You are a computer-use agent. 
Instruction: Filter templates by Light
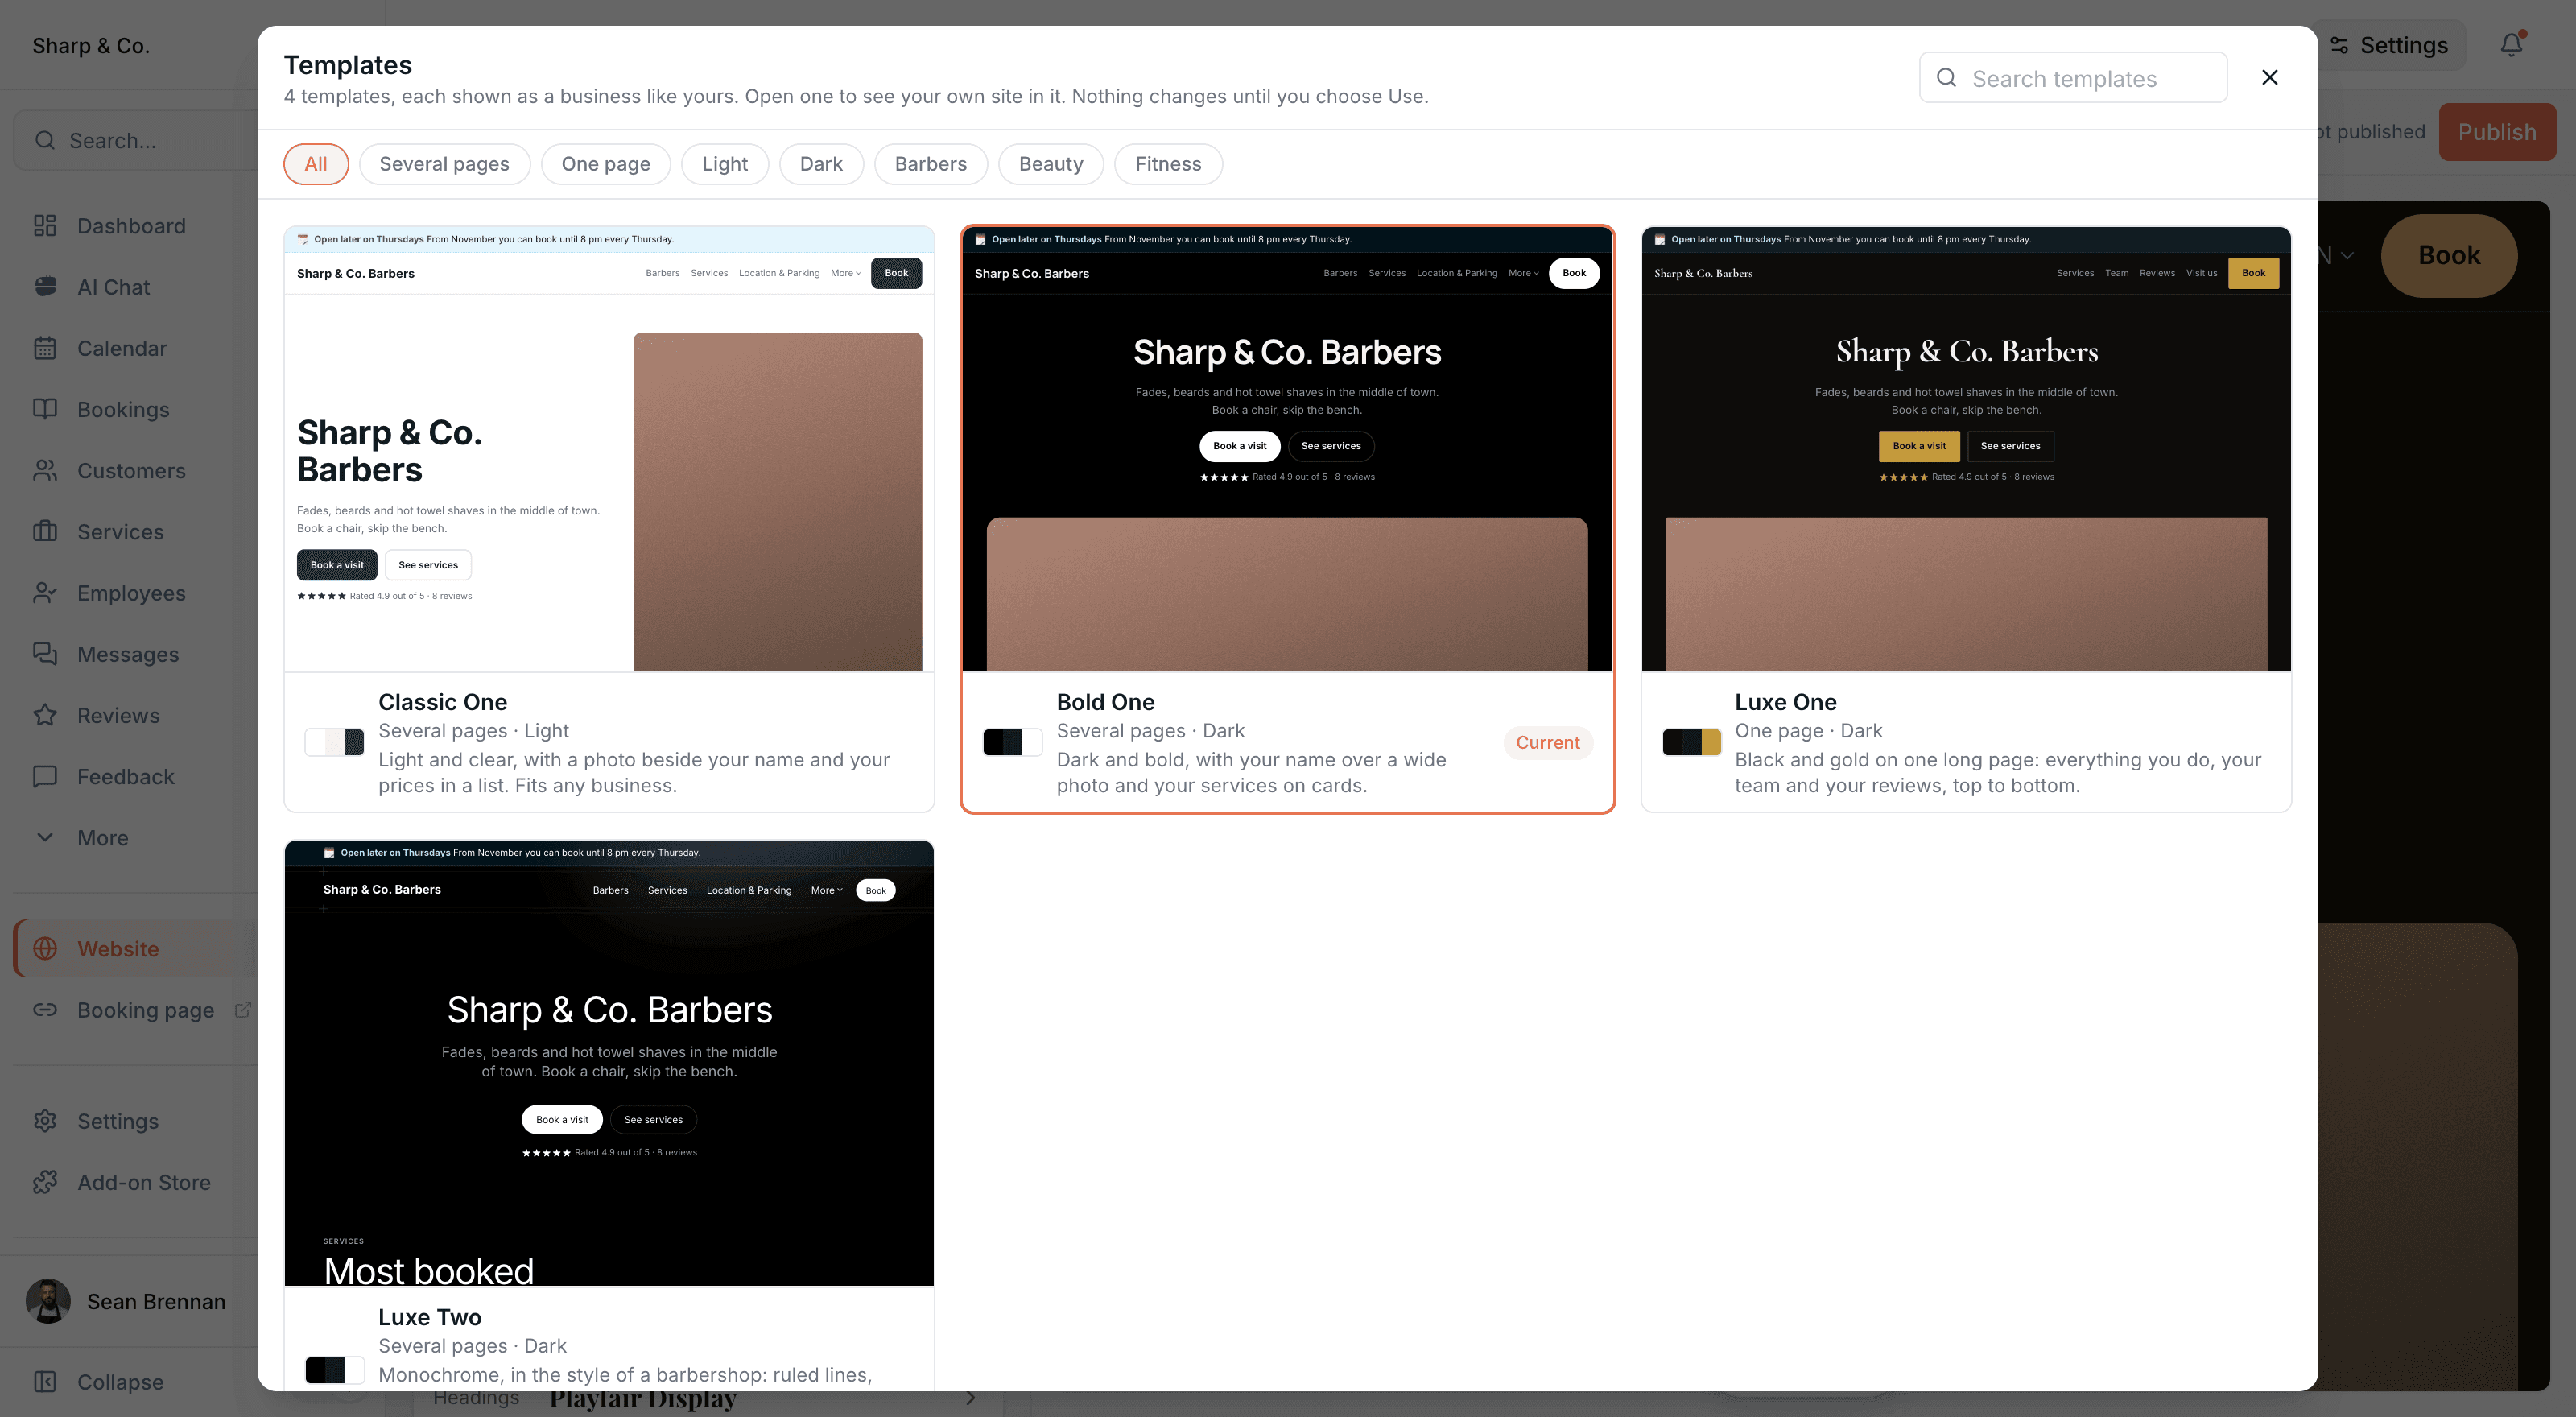pyautogui.click(x=725, y=164)
